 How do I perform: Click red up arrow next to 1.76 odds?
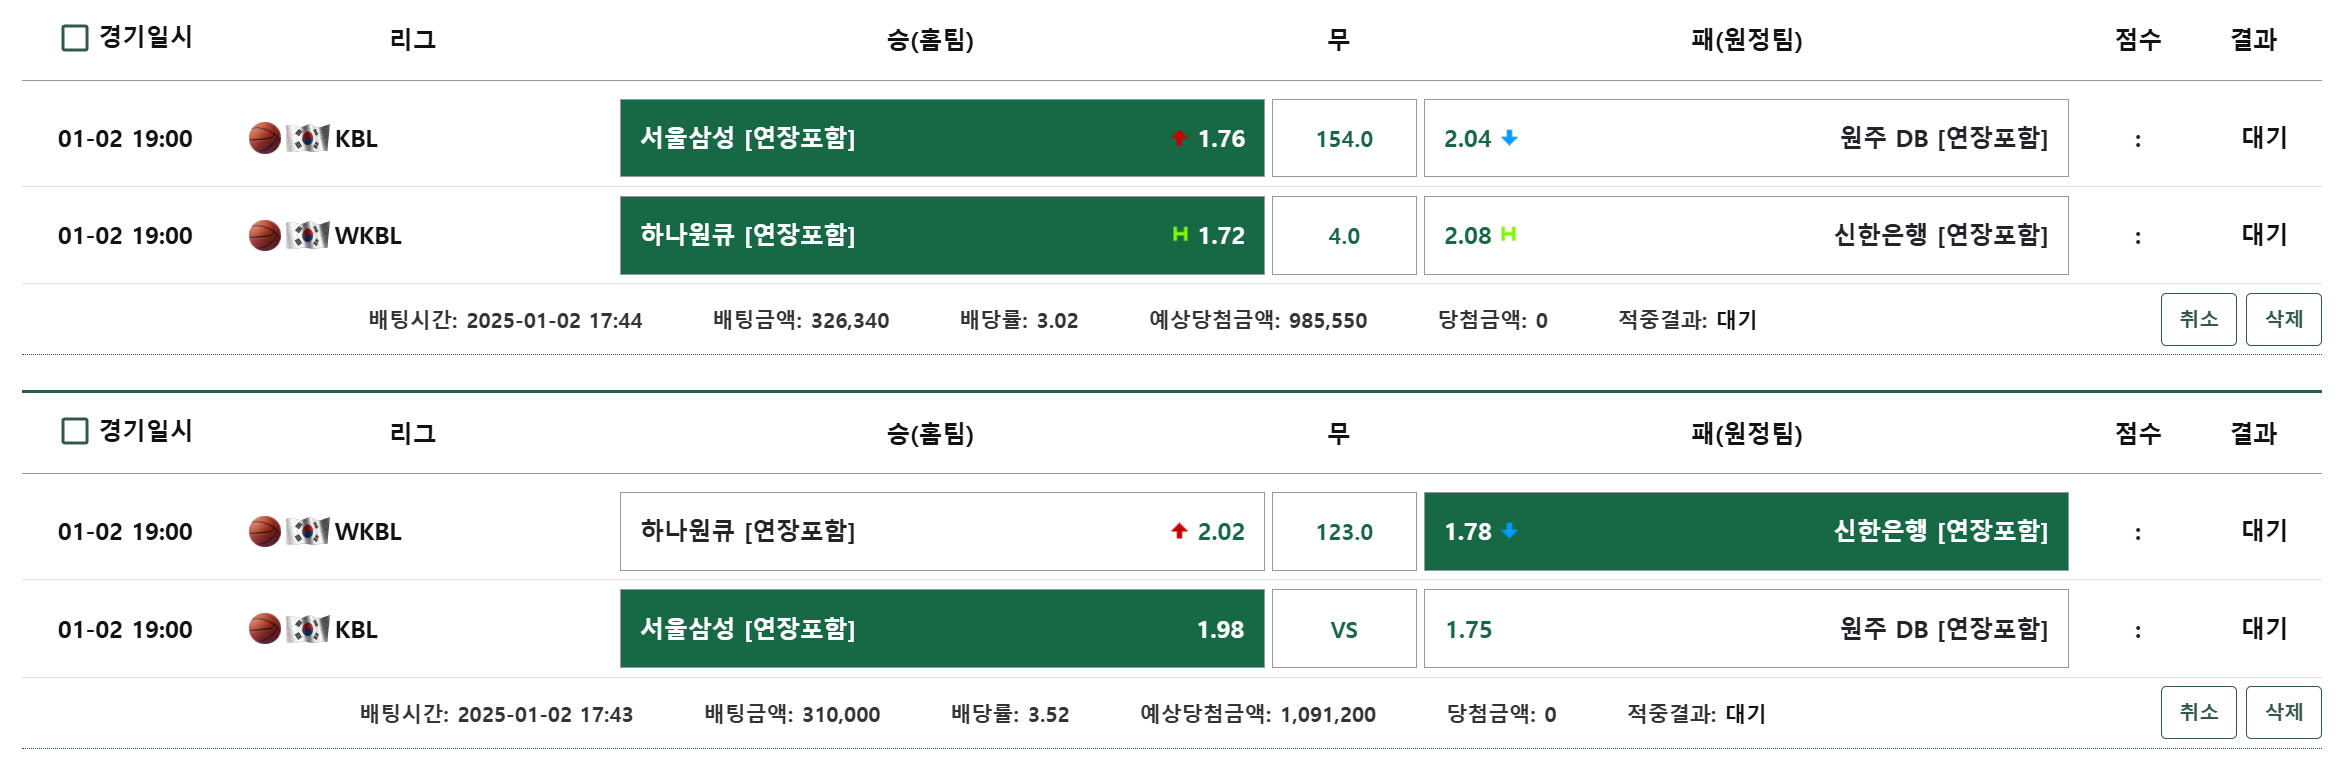point(1179,138)
